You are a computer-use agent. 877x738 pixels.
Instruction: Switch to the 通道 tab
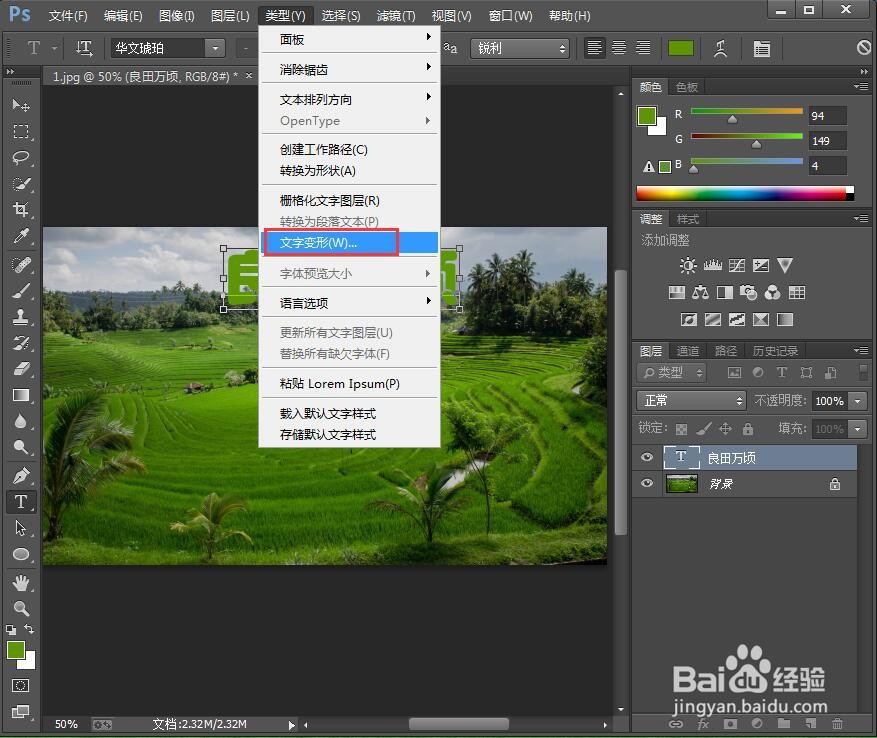[x=688, y=351]
